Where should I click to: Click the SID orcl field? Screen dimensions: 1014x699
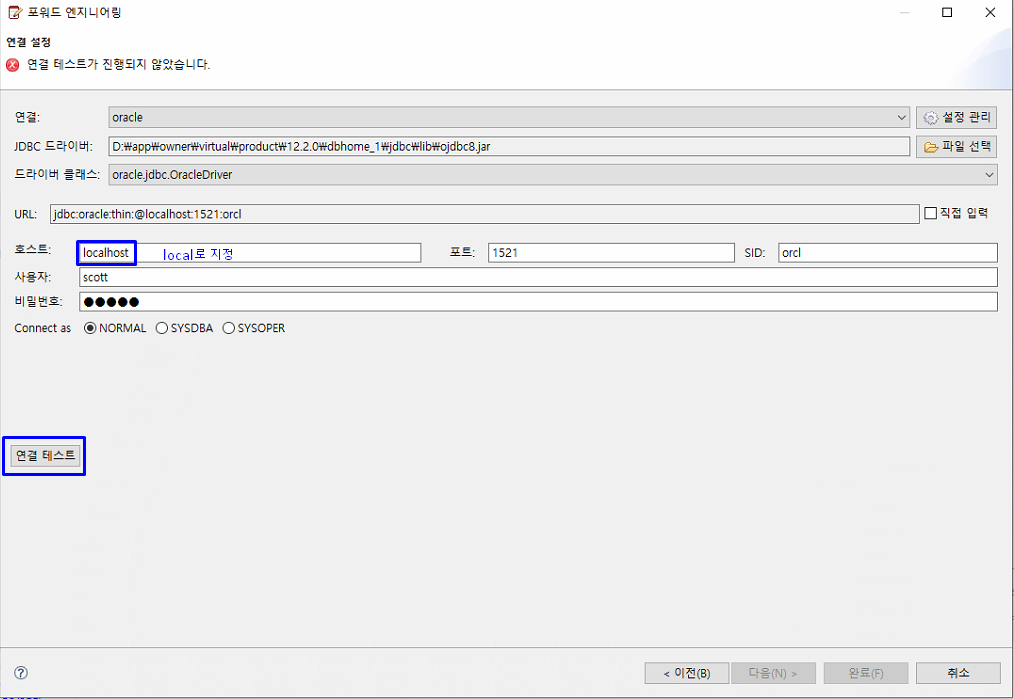(888, 253)
